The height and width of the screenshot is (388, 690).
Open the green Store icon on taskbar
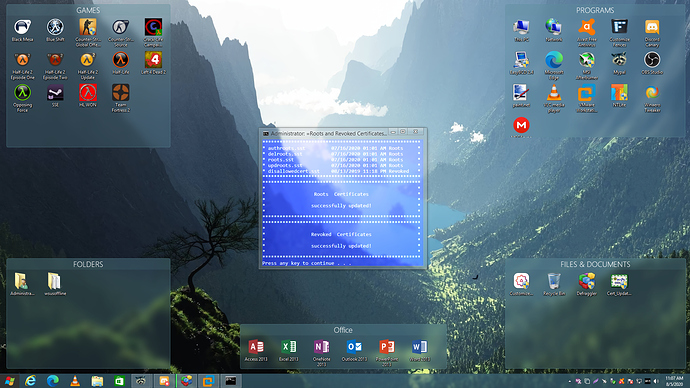119,381
